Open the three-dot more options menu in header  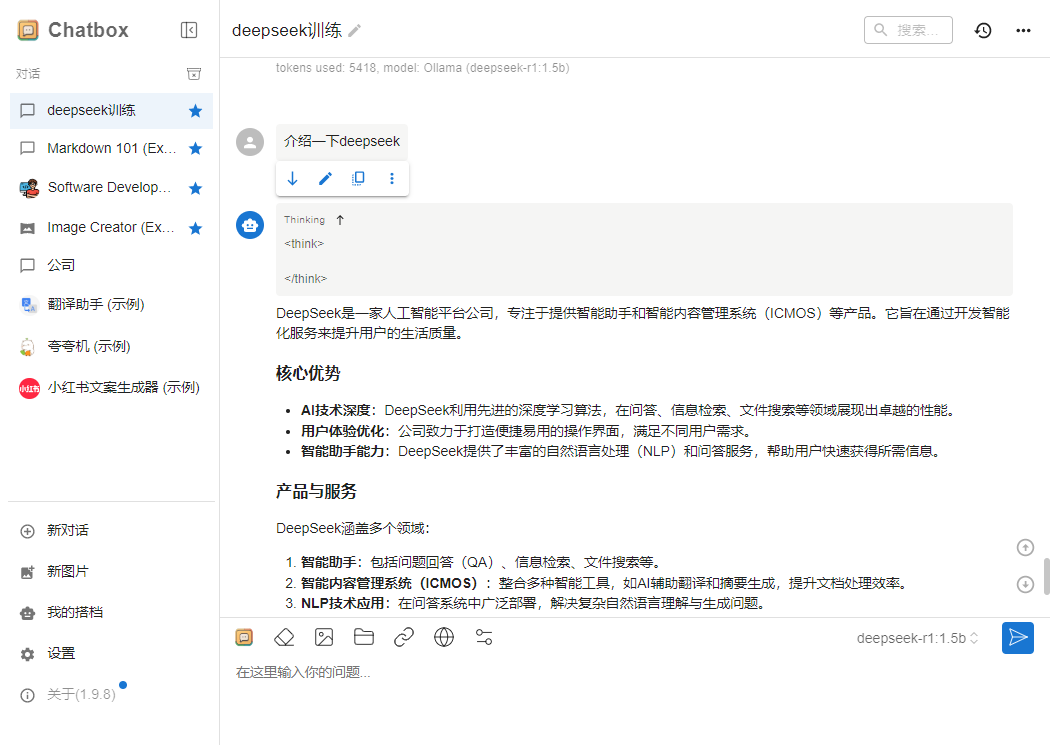pos(1023,30)
